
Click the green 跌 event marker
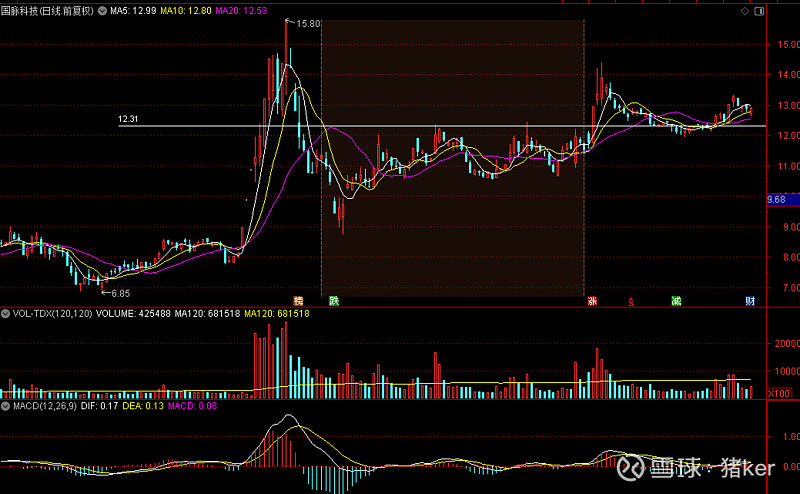[334, 301]
